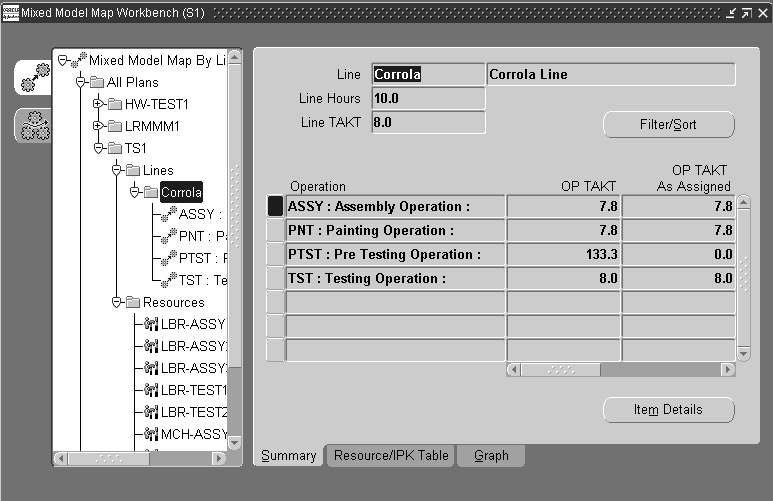
Task: Click the Oracle window icon in title bar
Action: 10,13
